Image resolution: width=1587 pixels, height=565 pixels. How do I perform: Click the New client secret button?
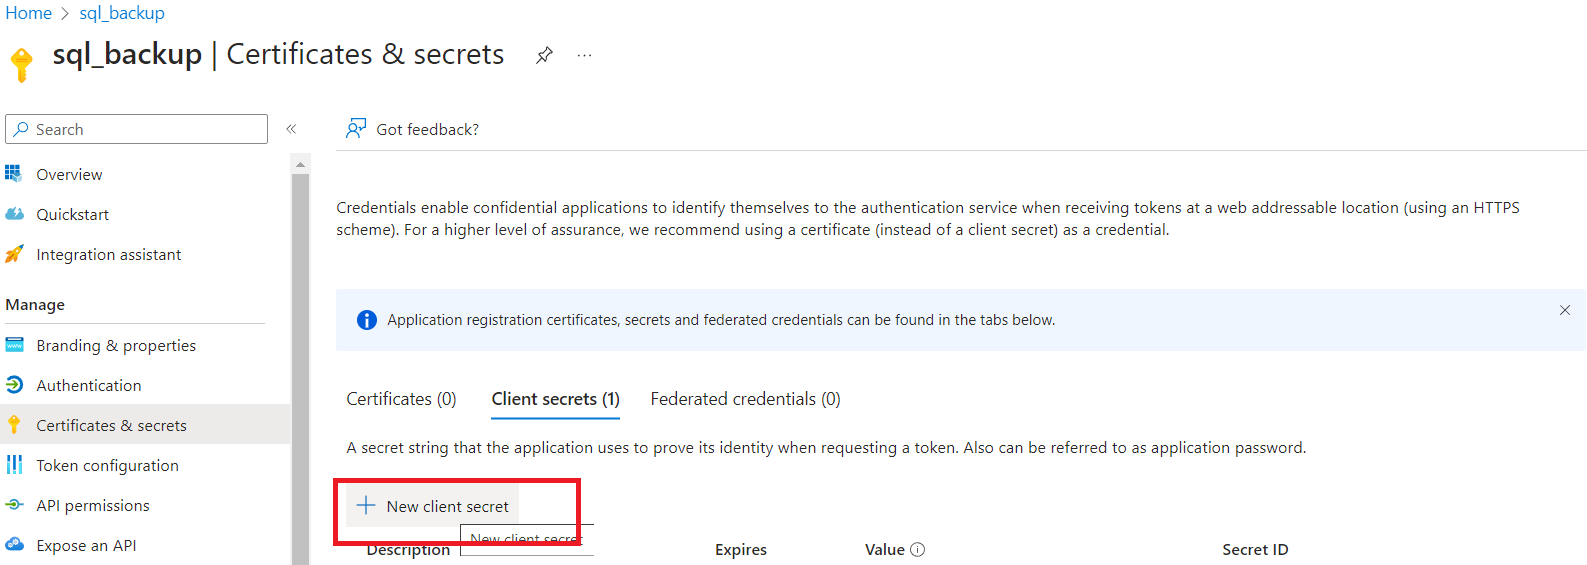click(433, 506)
